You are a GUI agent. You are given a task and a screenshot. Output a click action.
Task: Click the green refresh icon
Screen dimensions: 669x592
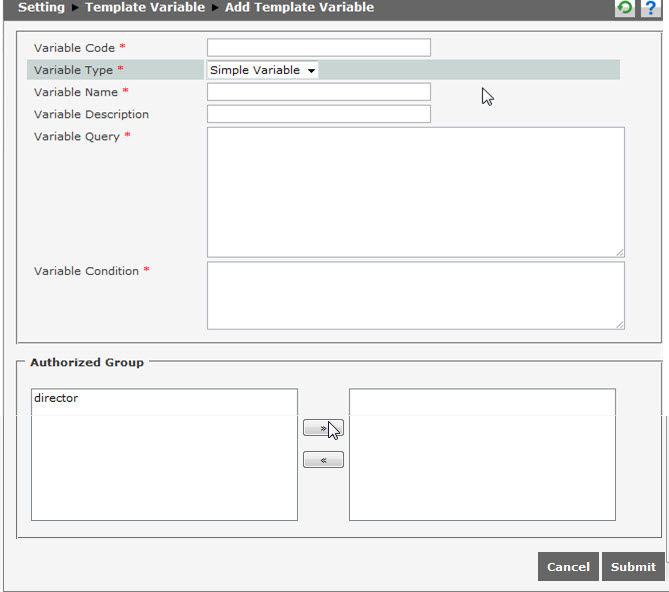[x=625, y=8]
